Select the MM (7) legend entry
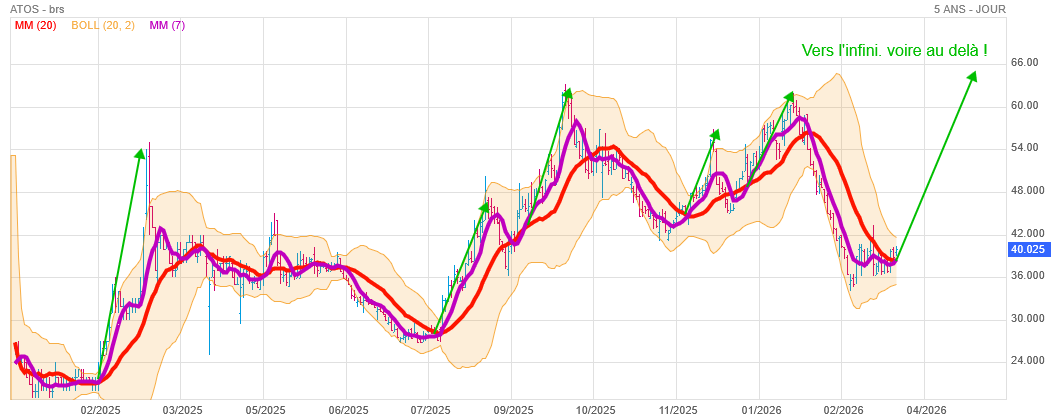This screenshot has height=420, width=1051. pos(167,25)
